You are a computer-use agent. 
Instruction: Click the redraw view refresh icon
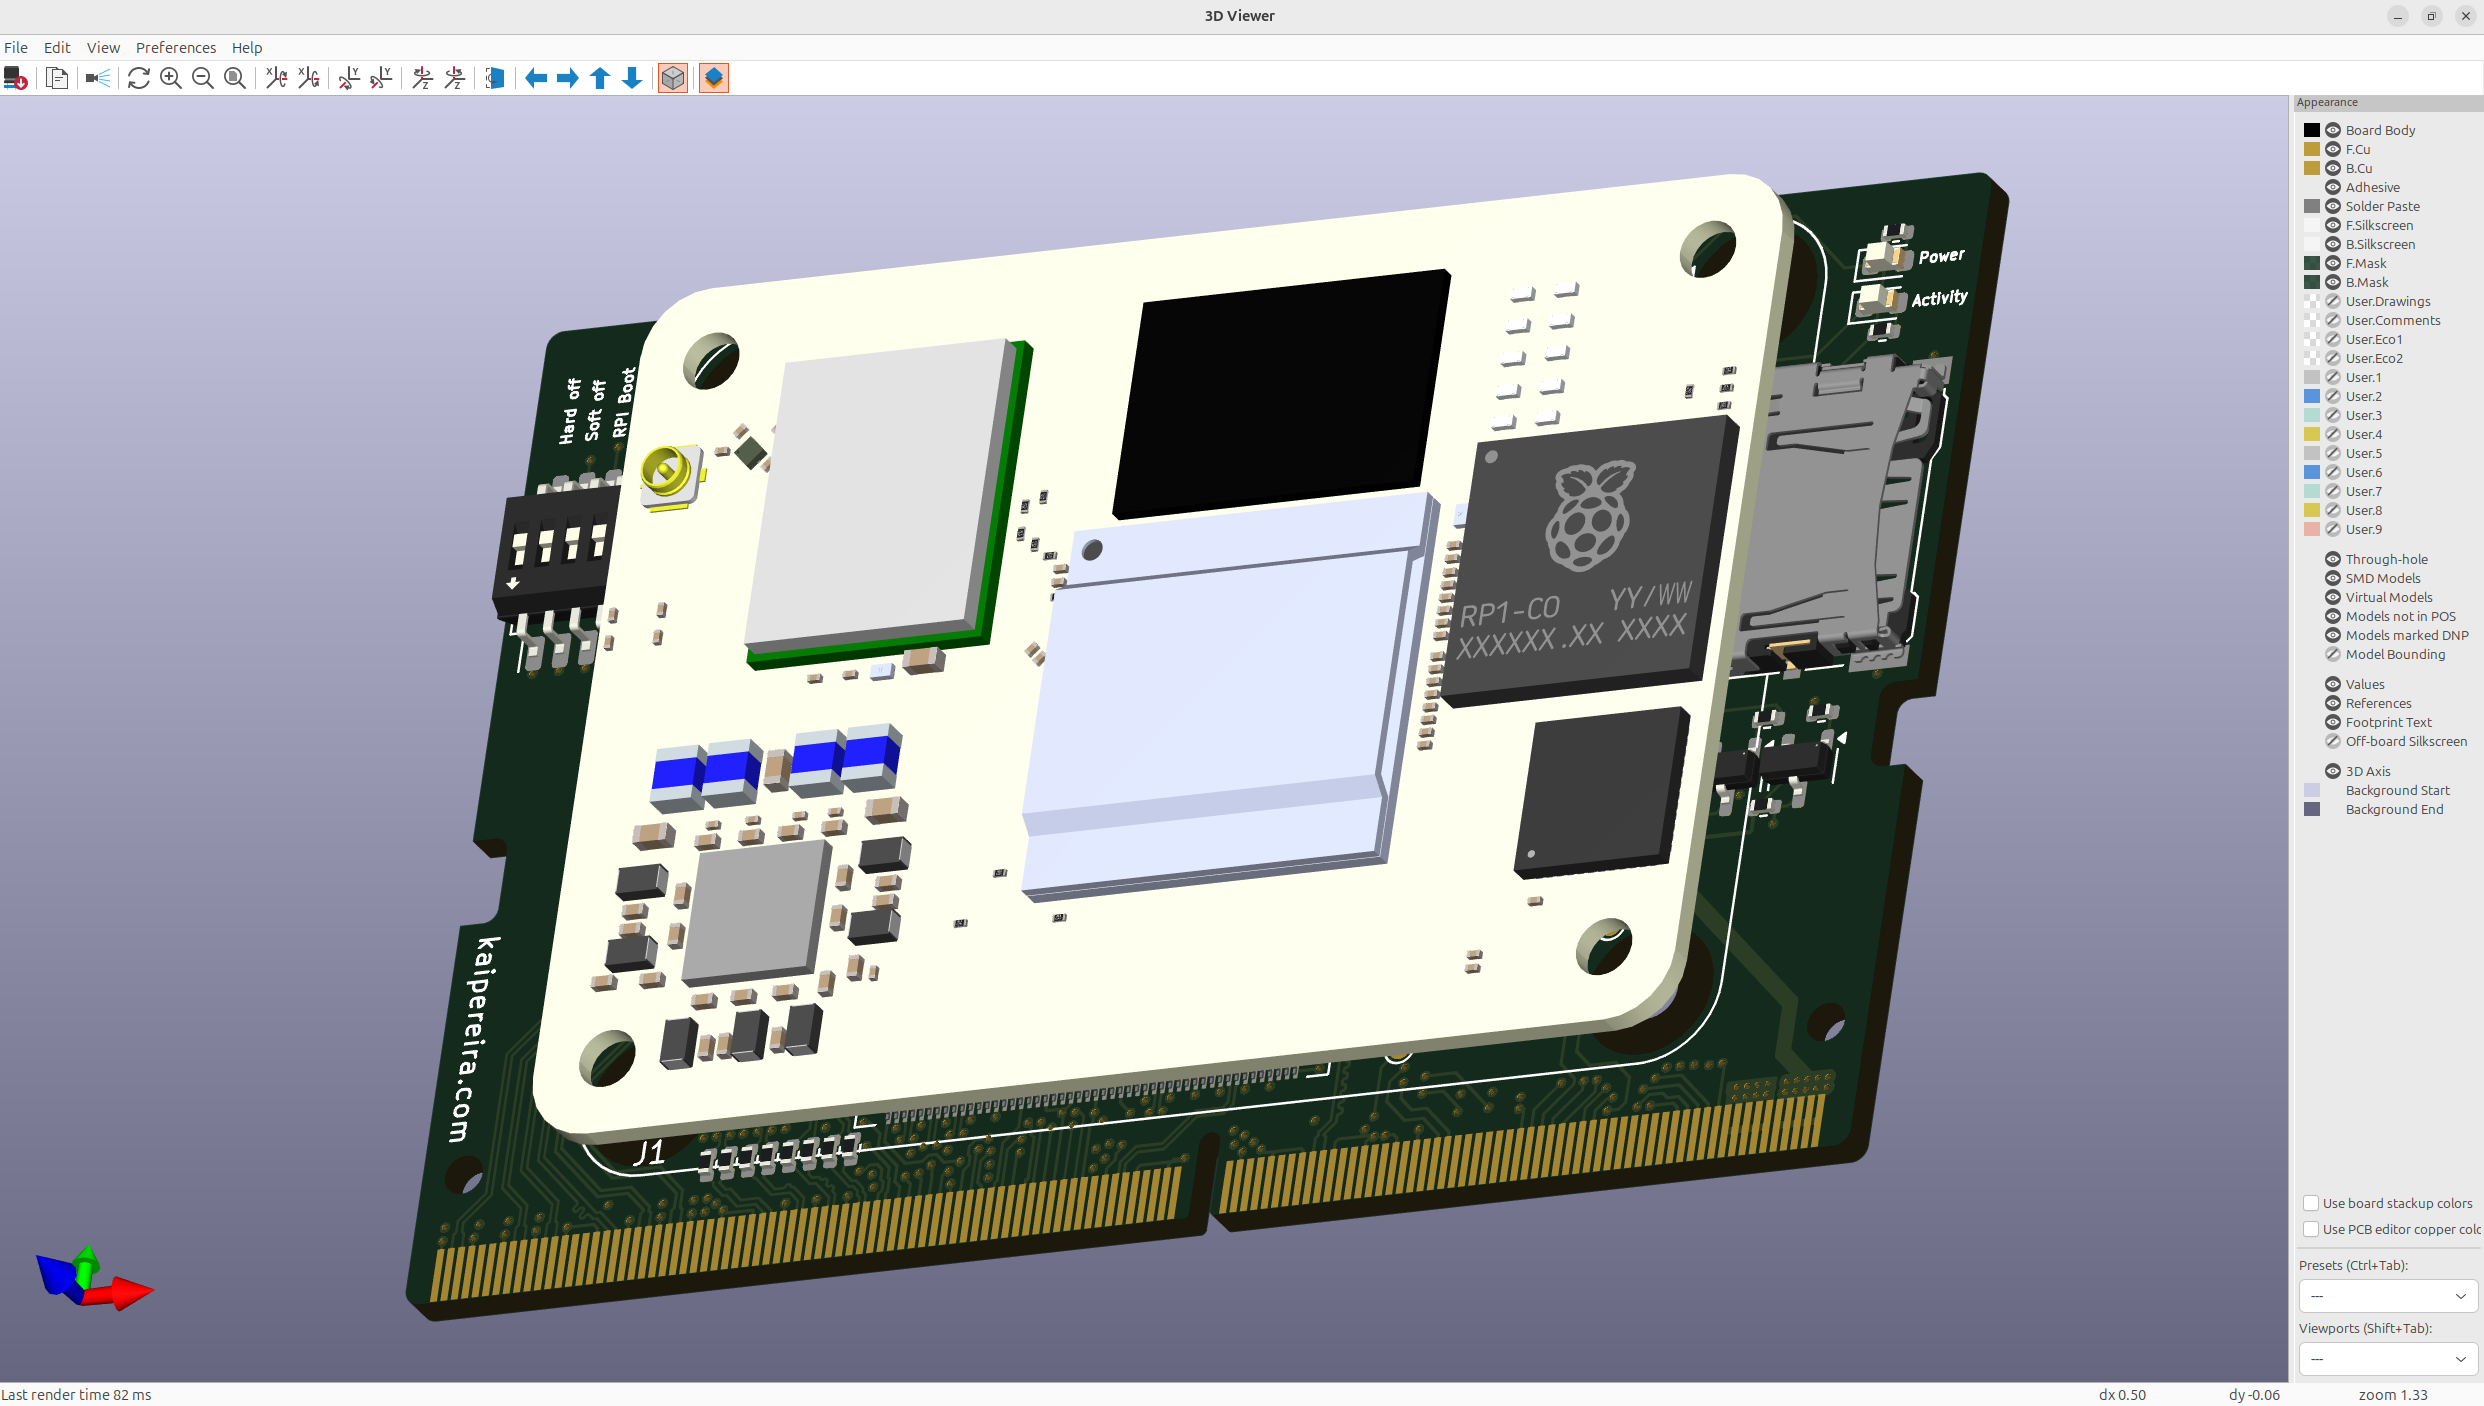pos(139,78)
